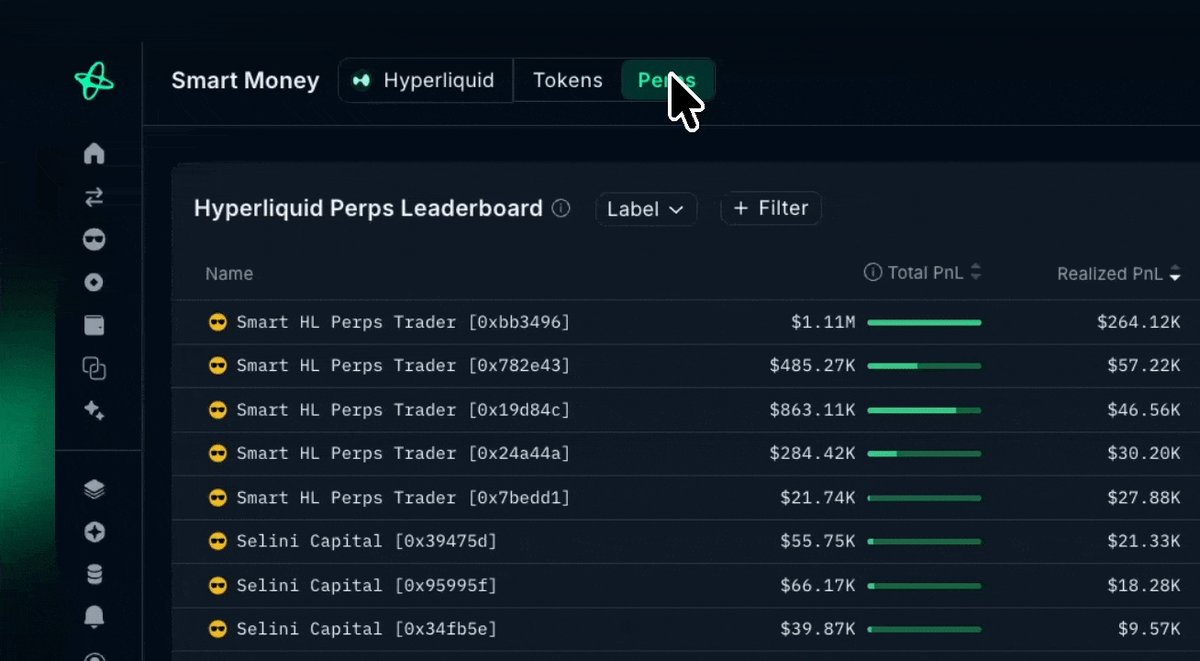The height and width of the screenshot is (661, 1200).
Task: Open the swap arrows sidebar icon
Action: pos(94,197)
